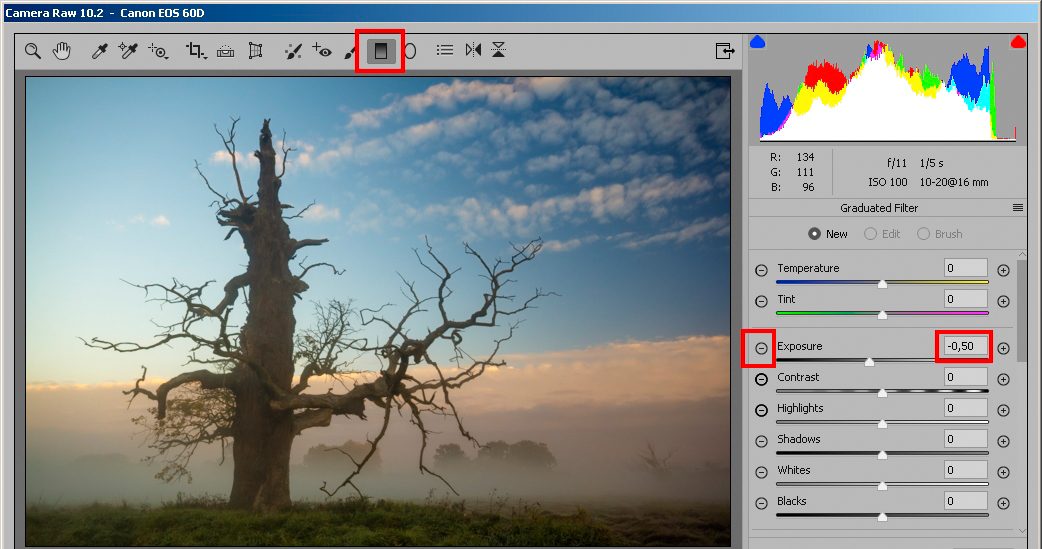Activate the Crop tool

(x=195, y=51)
